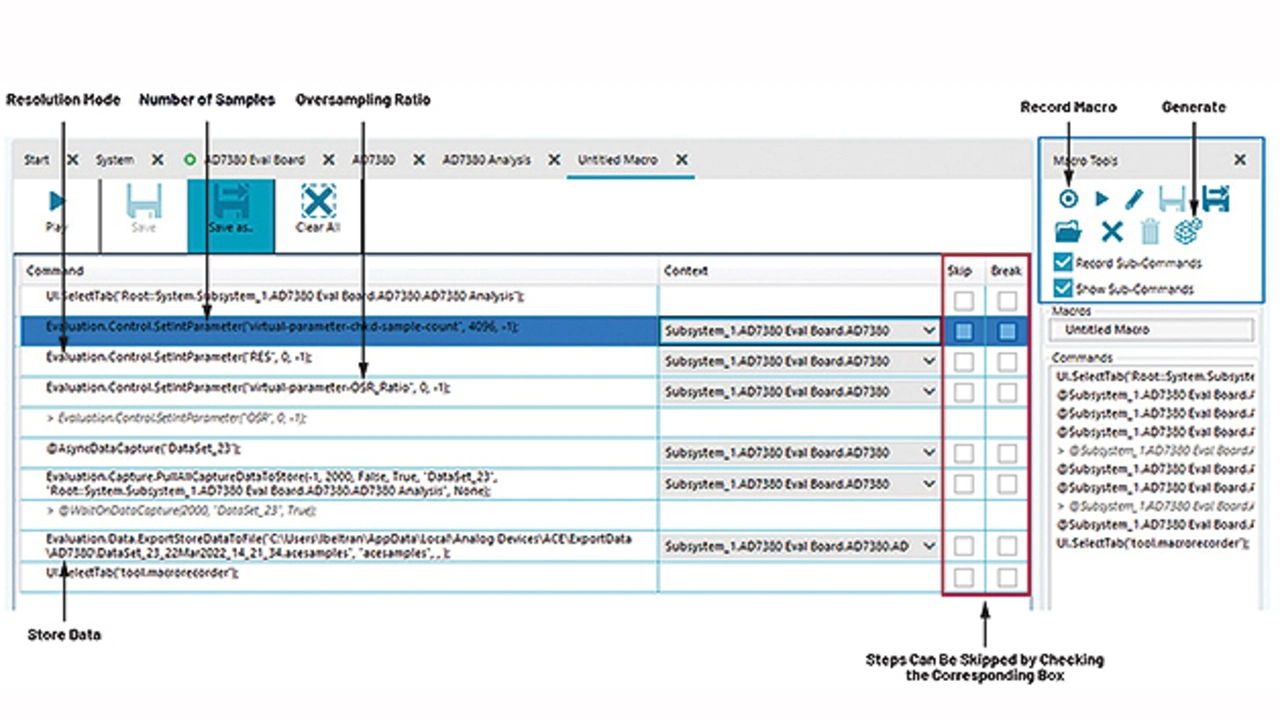This screenshot has width=1280, height=719.
Task: Click the Play button in main toolbar
Action: pyautogui.click(x=57, y=211)
